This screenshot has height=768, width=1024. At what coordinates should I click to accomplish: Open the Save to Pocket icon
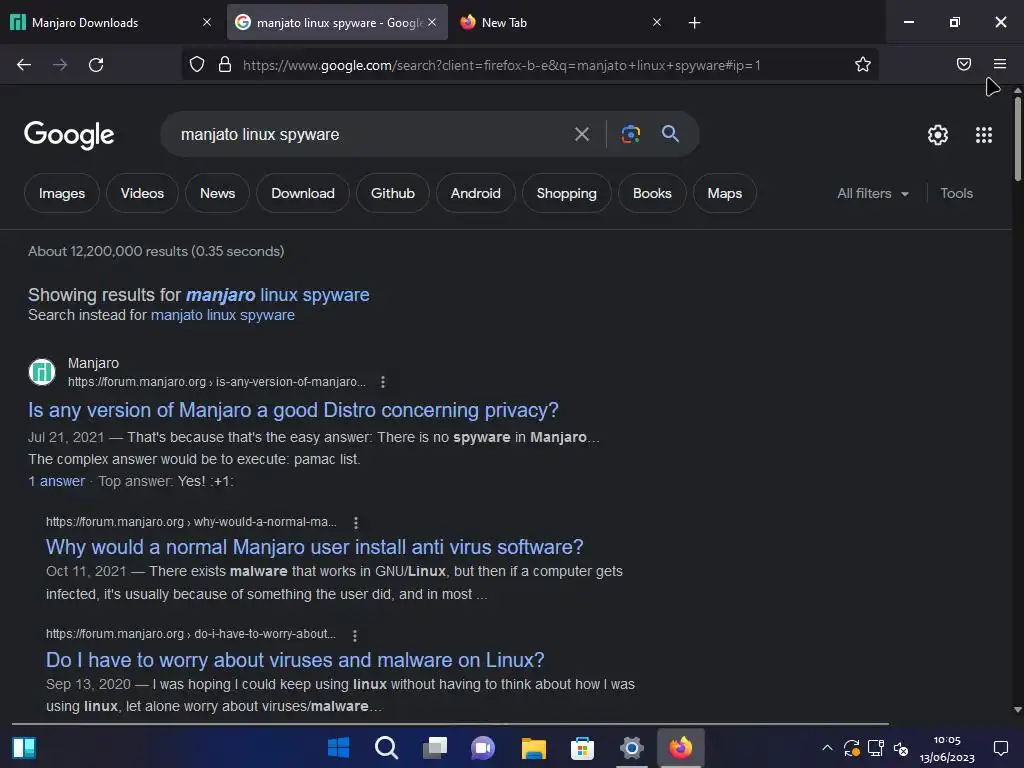click(x=964, y=64)
